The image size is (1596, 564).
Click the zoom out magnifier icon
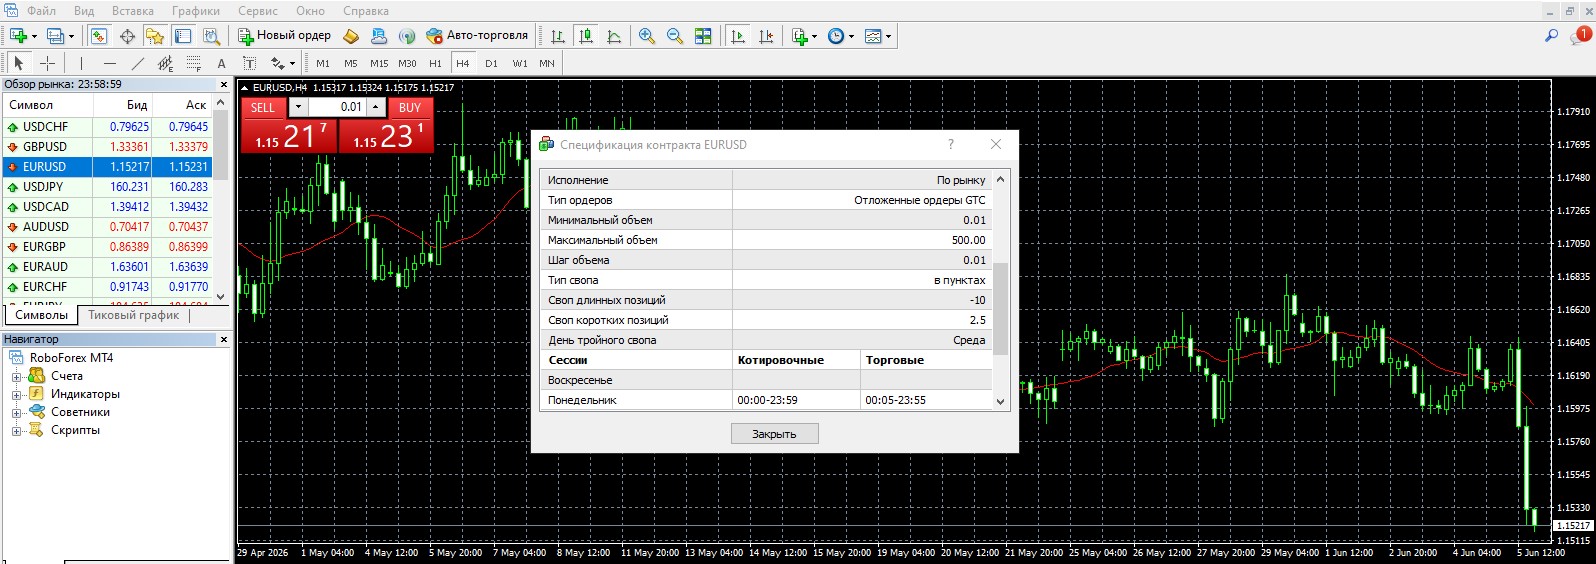675,36
